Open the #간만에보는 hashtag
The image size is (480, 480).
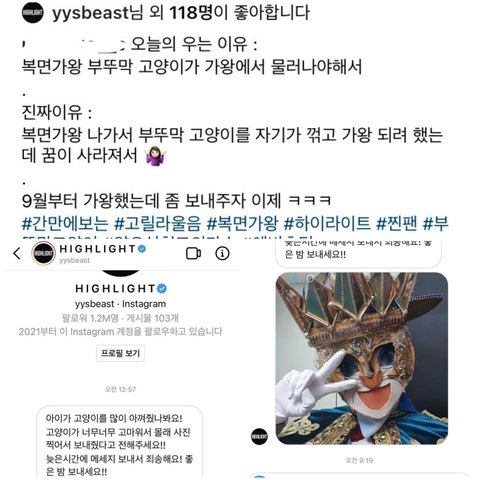click(65, 223)
